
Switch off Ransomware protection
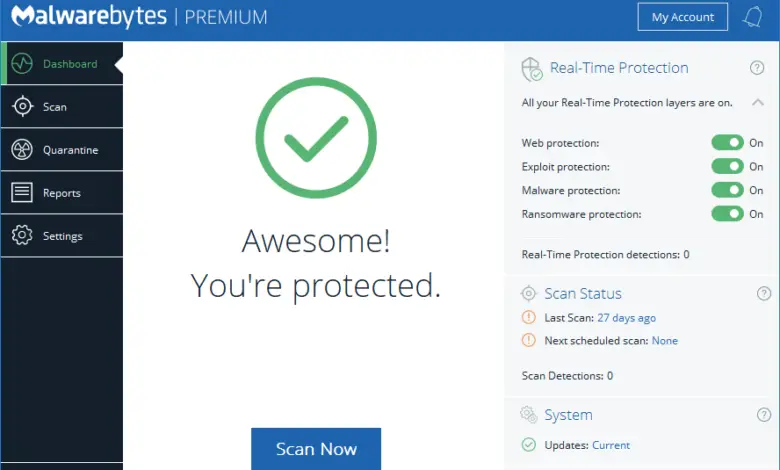click(727, 214)
